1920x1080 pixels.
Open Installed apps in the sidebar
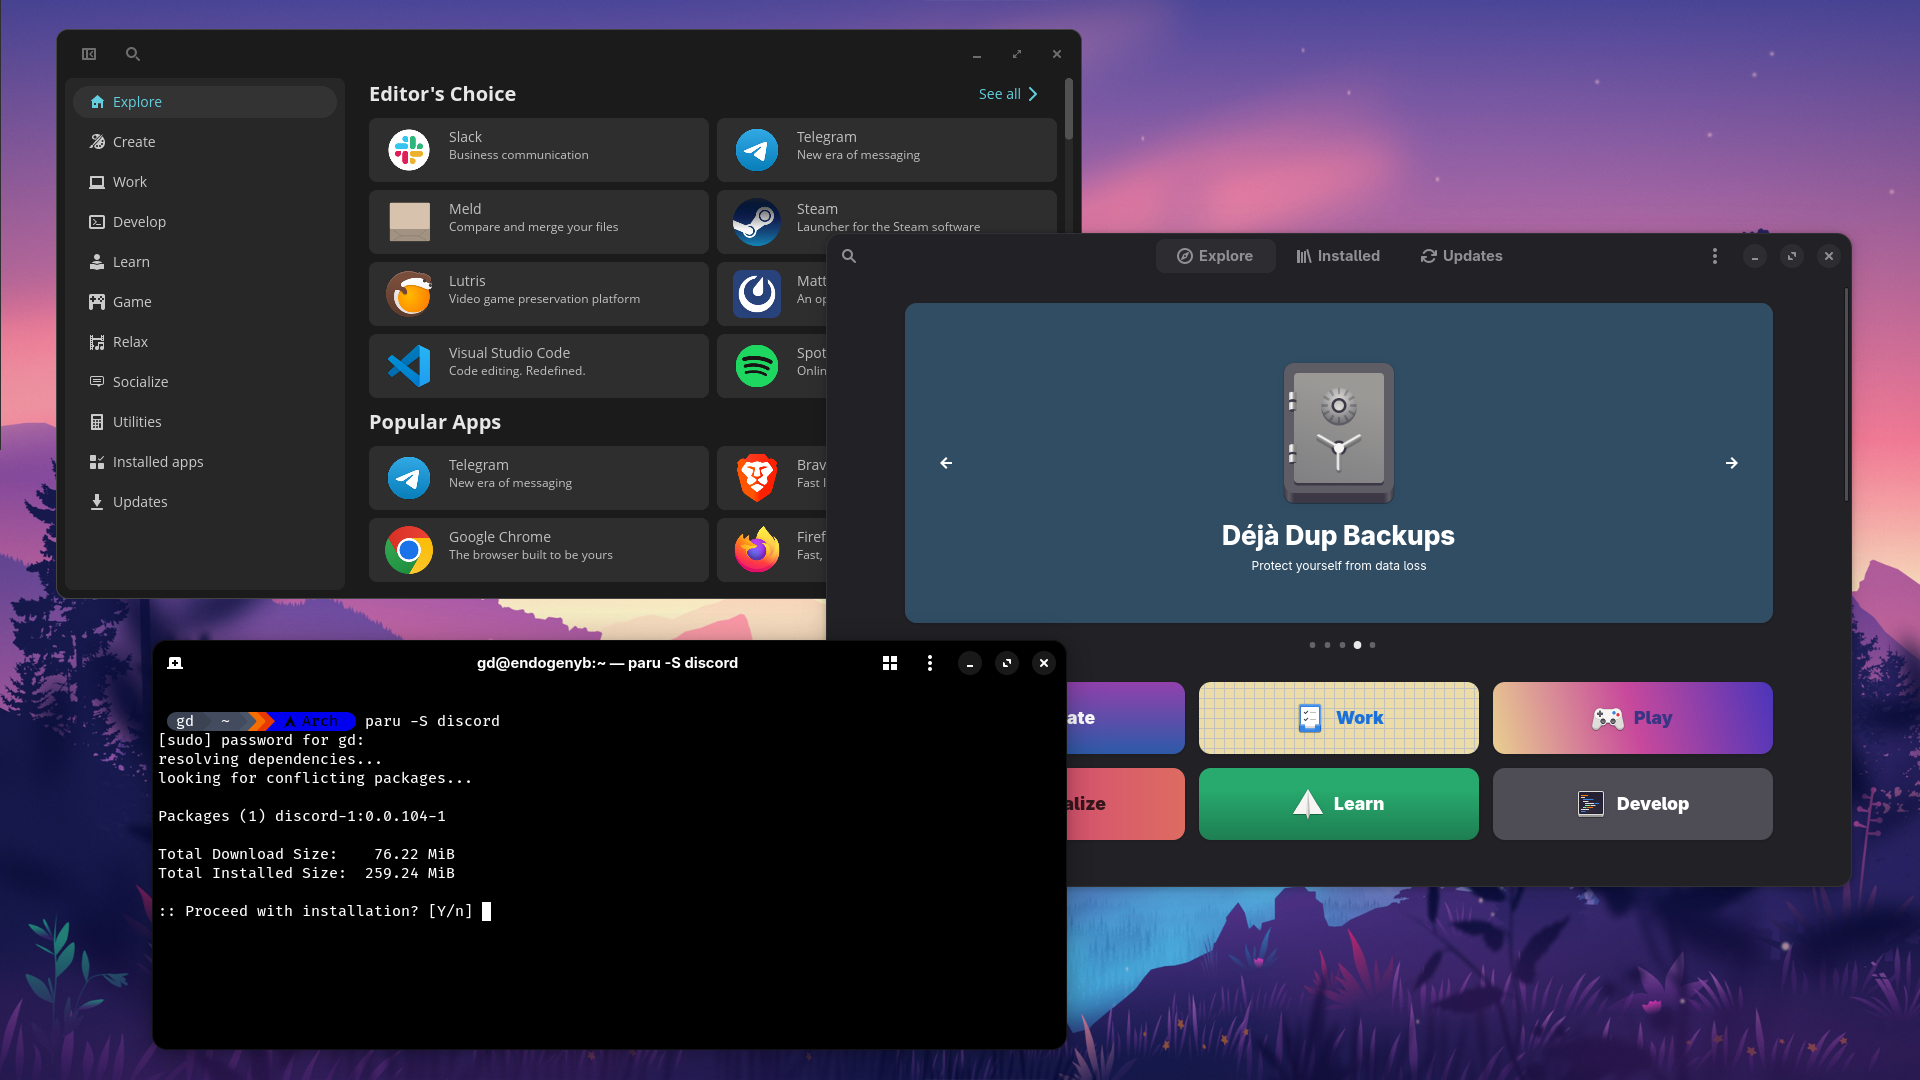[x=205, y=462]
